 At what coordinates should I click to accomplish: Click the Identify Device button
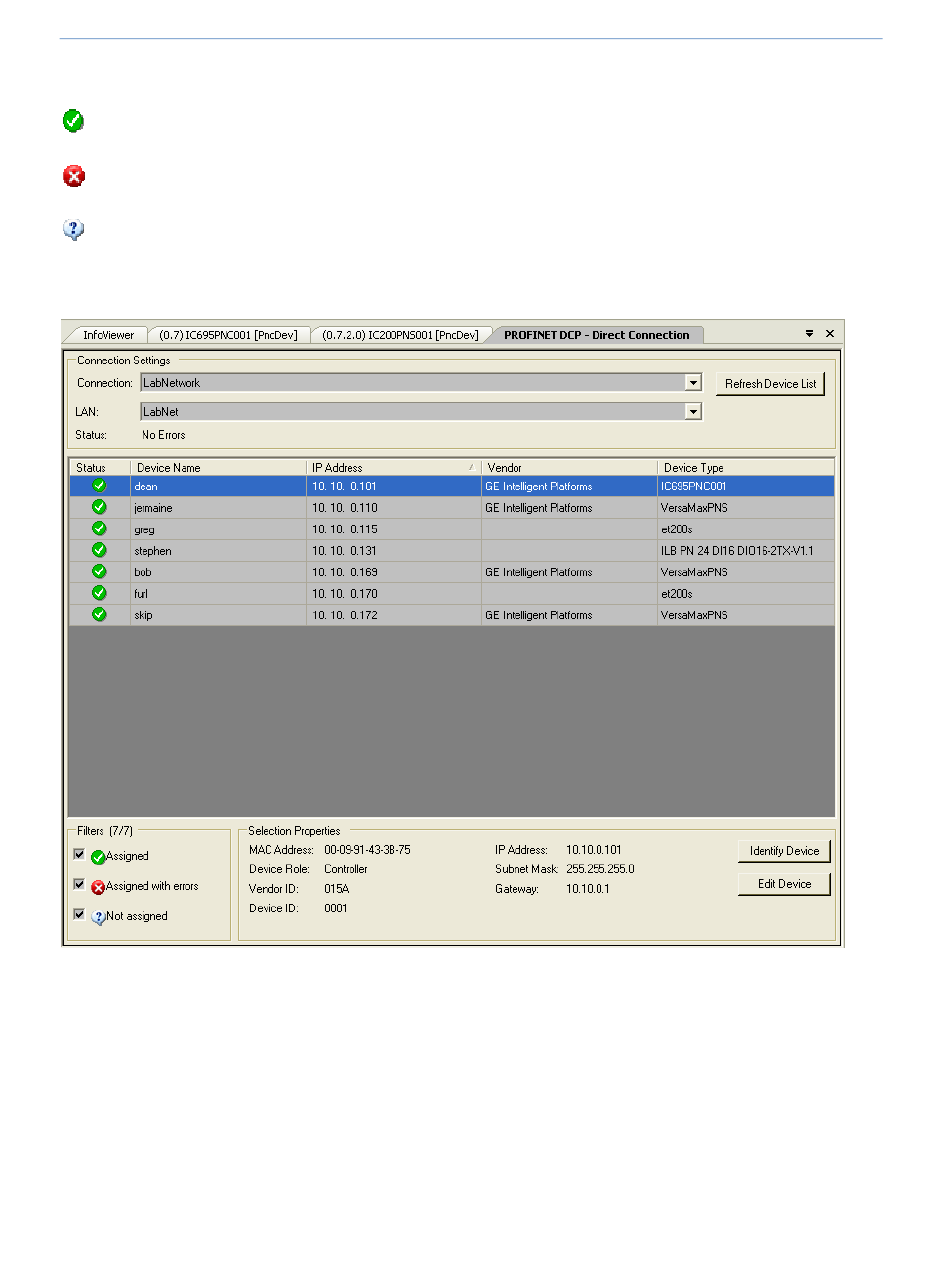784,851
